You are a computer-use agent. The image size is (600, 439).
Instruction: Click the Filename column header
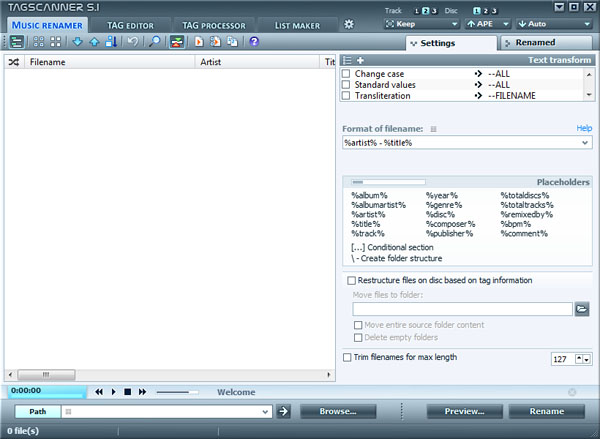110,62
